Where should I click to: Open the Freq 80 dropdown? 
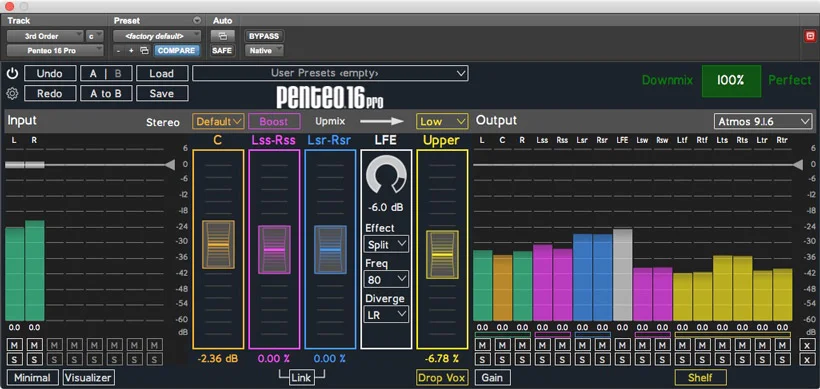pyautogui.click(x=386, y=280)
